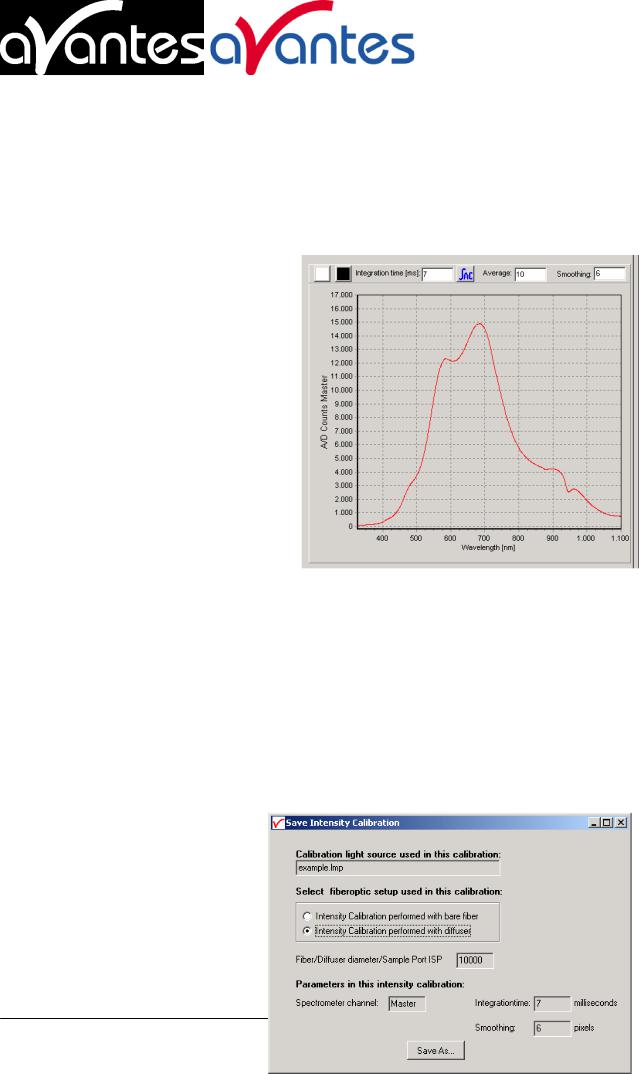Click the Integrationtime milliseconds field in dialog
Screen dimensions: 639x1074
(x=552, y=1003)
